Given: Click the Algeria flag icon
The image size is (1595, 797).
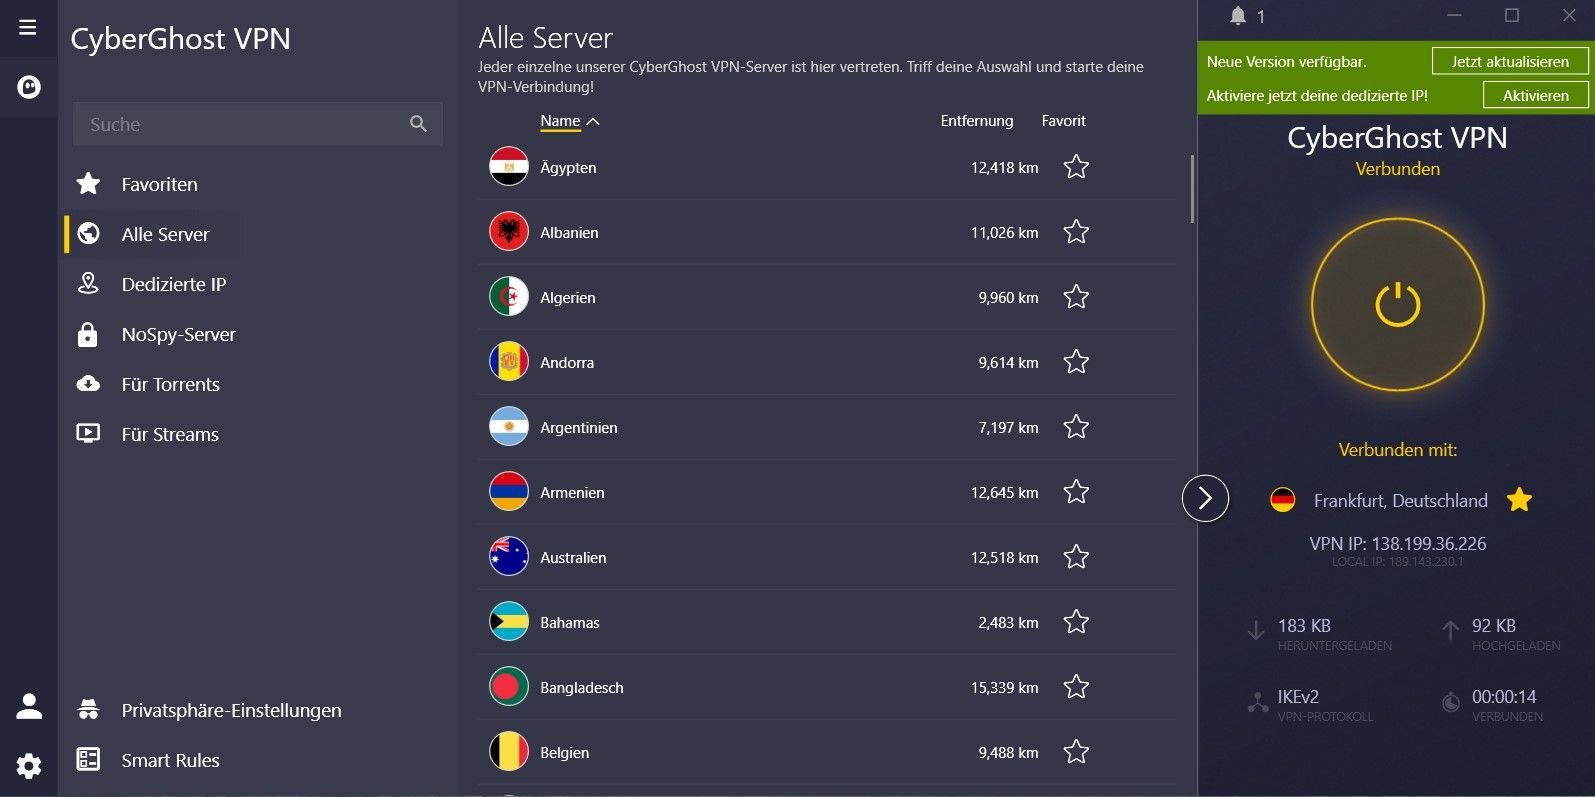Looking at the screenshot, I should (509, 297).
